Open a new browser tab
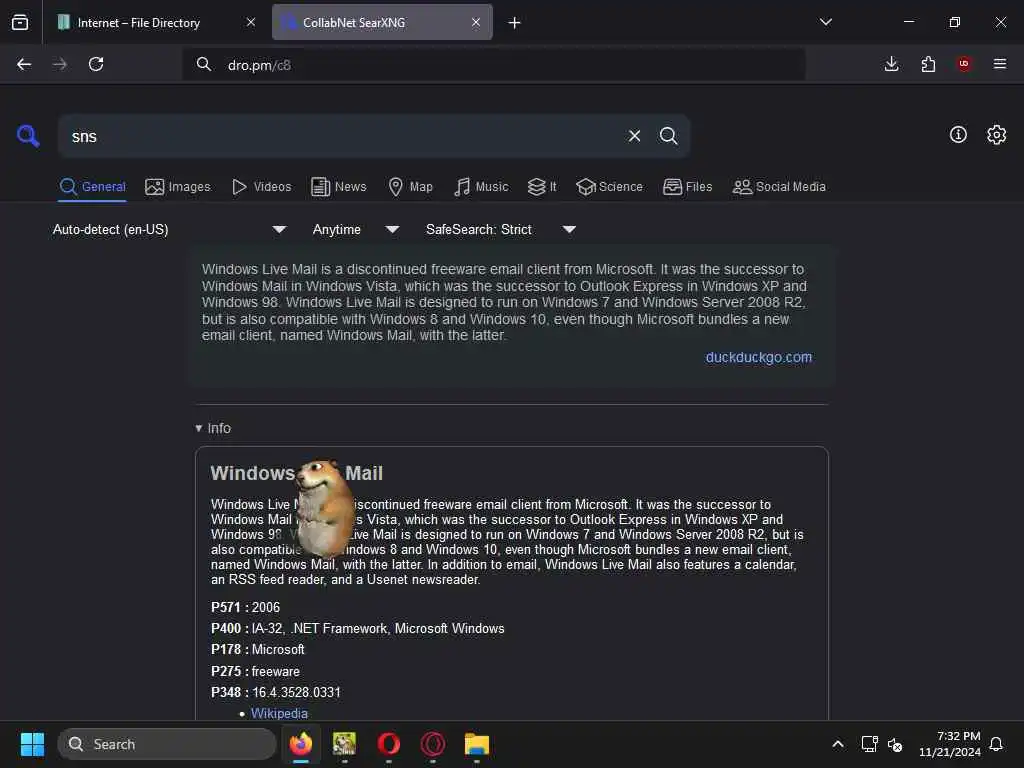 514,23
